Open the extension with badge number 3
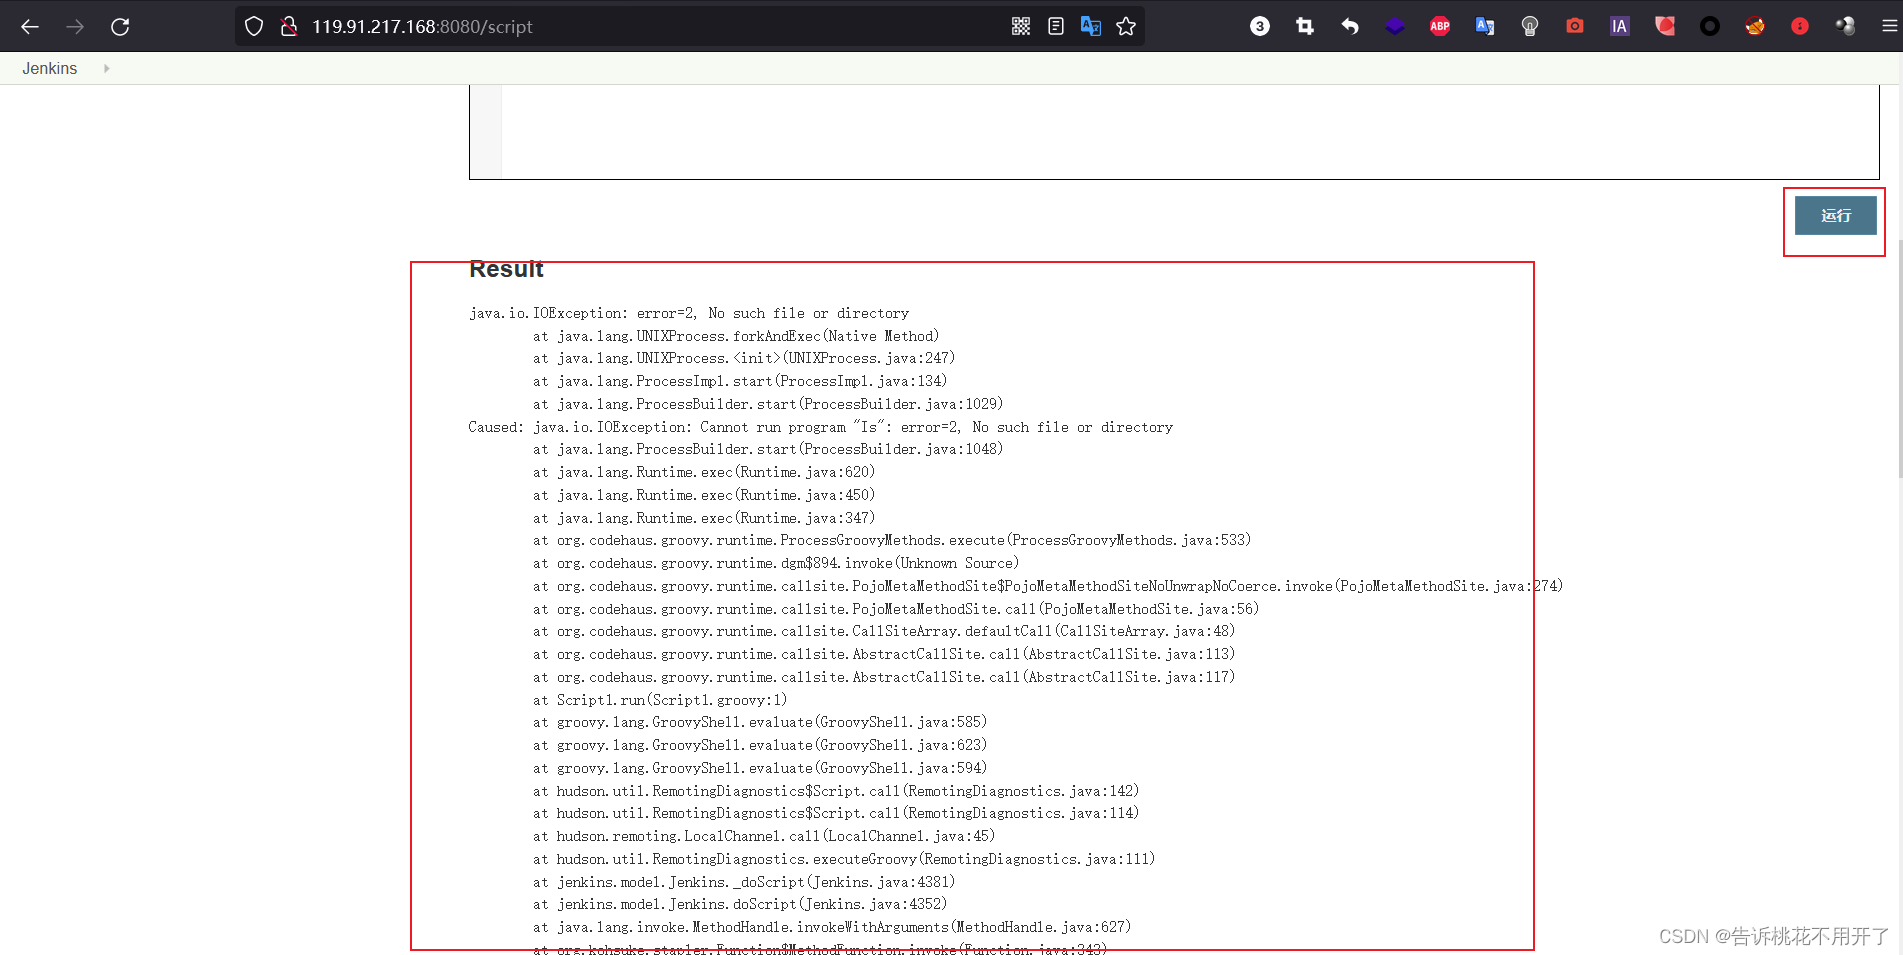This screenshot has height=955, width=1903. click(x=1260, y=27)
